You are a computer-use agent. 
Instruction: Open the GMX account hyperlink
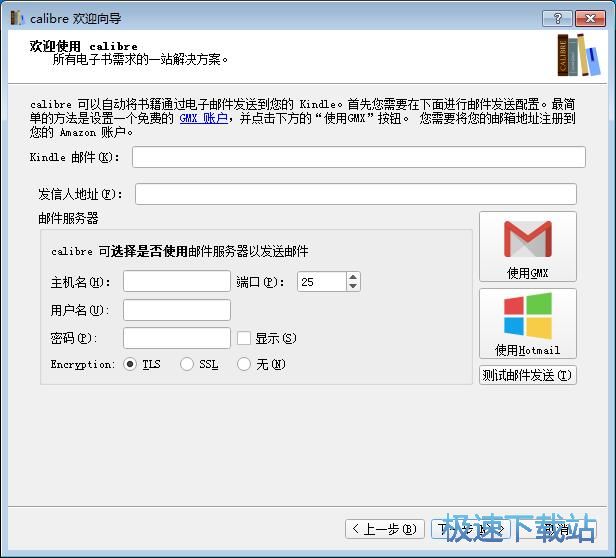(x=204, y=118)
